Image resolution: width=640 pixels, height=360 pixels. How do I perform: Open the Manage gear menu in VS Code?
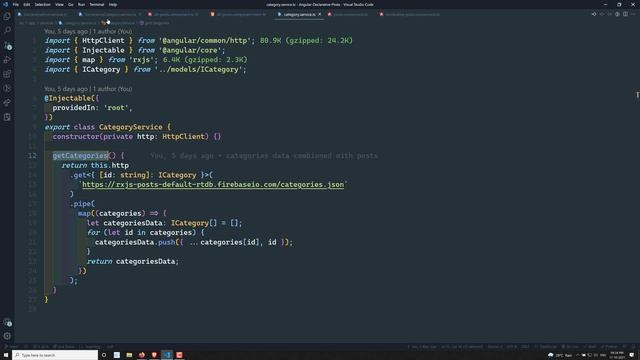7,336
